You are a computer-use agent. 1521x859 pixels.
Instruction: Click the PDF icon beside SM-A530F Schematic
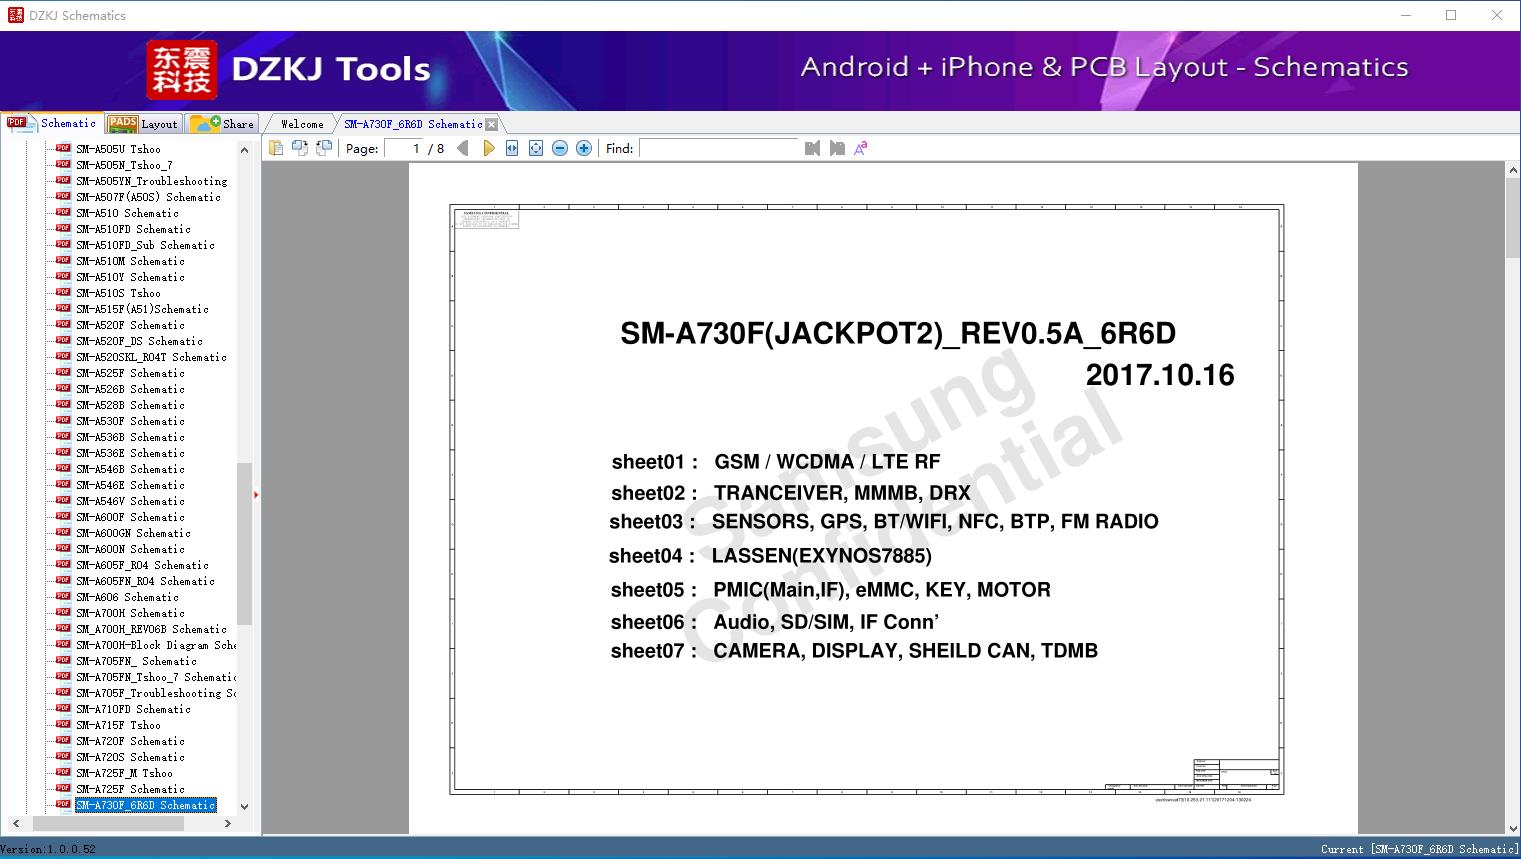coord(63,421)
